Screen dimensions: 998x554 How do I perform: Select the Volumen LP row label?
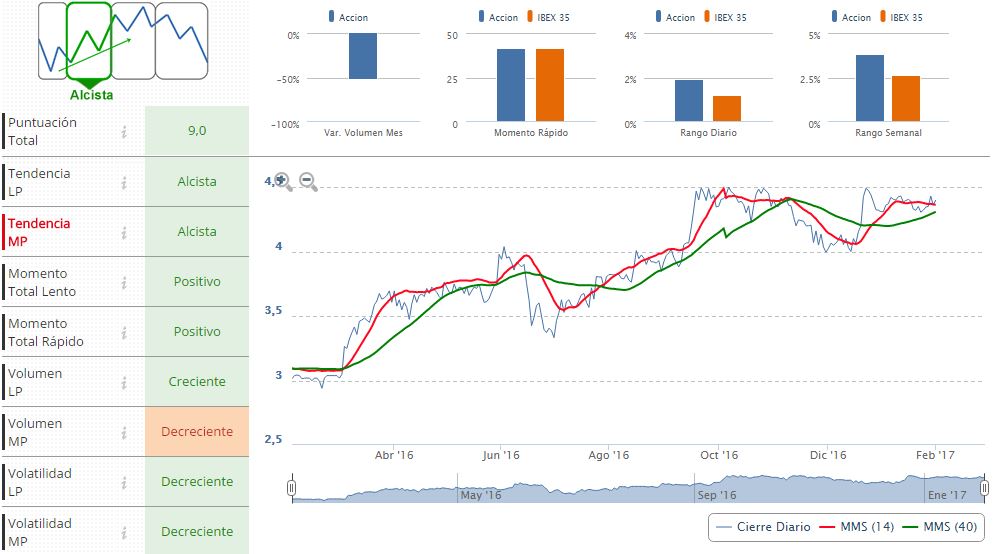click(36, 382)
